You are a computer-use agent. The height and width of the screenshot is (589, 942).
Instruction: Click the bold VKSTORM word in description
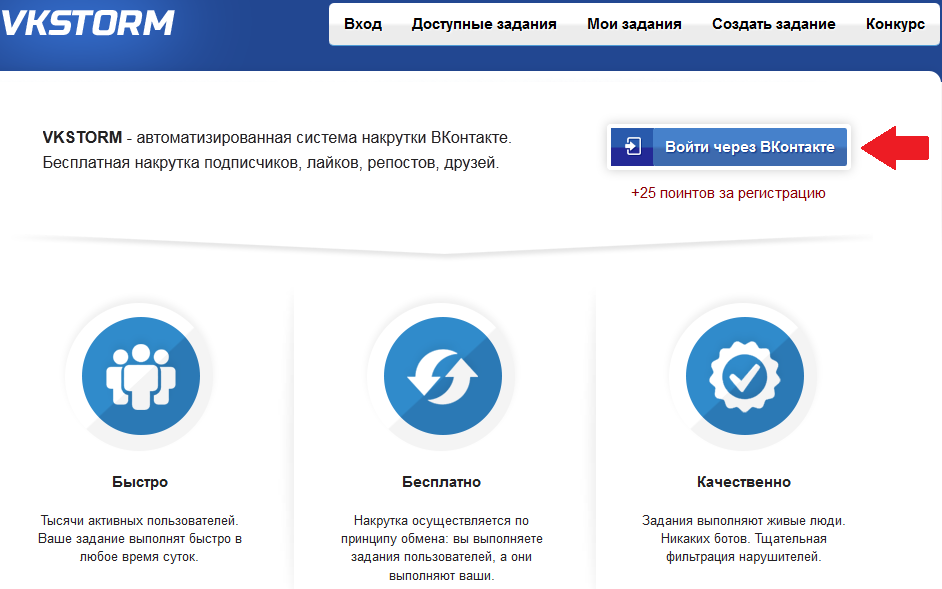click(82, 138)
